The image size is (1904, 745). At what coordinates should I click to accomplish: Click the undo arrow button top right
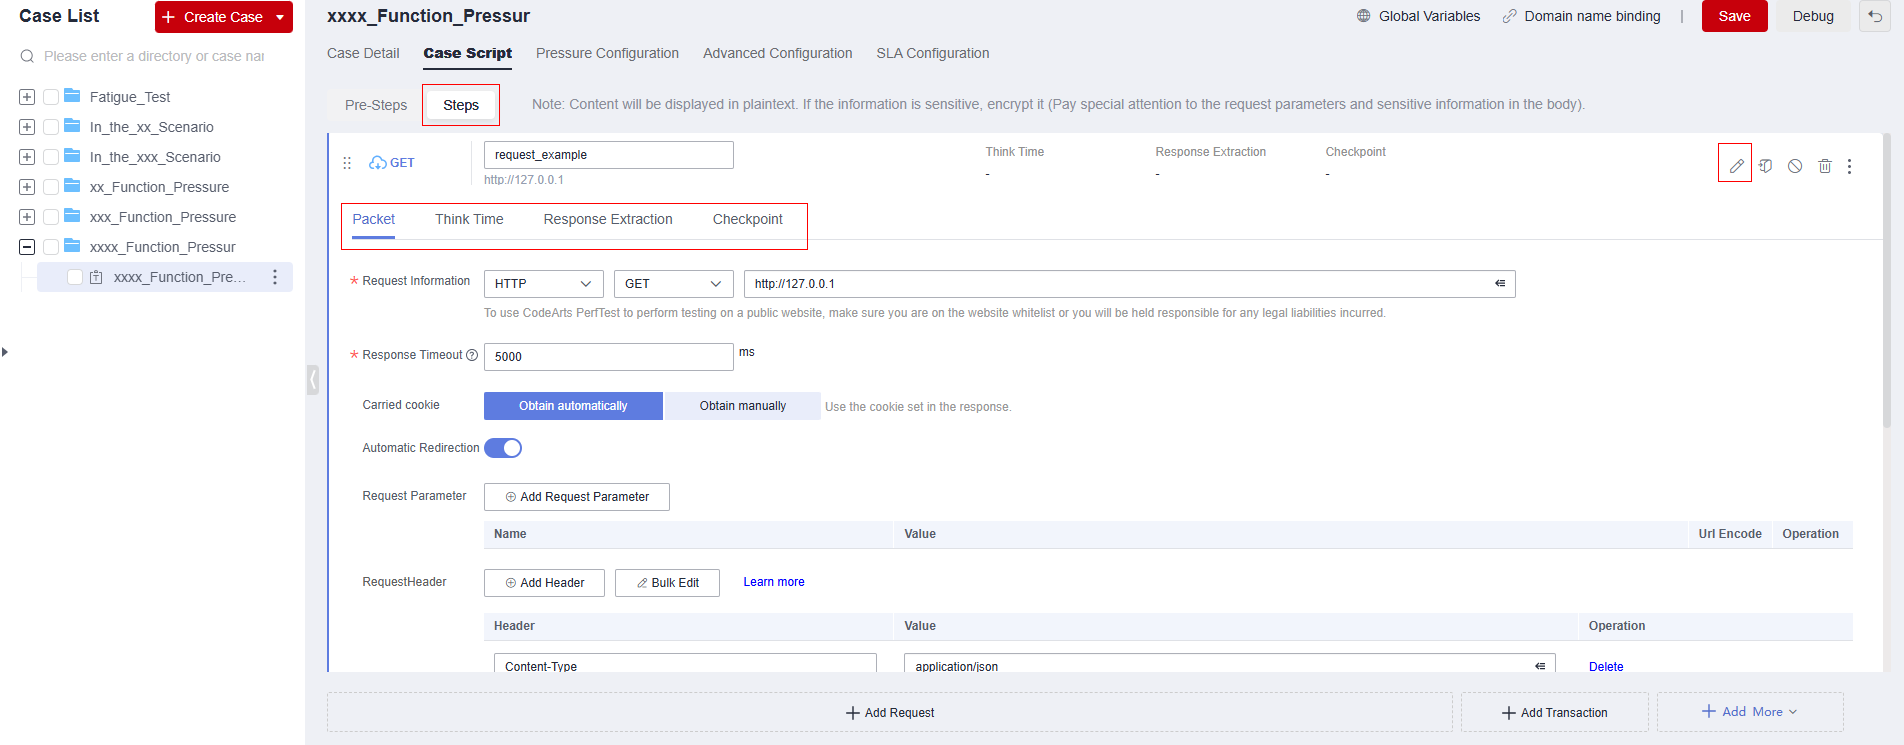tap(1875, 16)
